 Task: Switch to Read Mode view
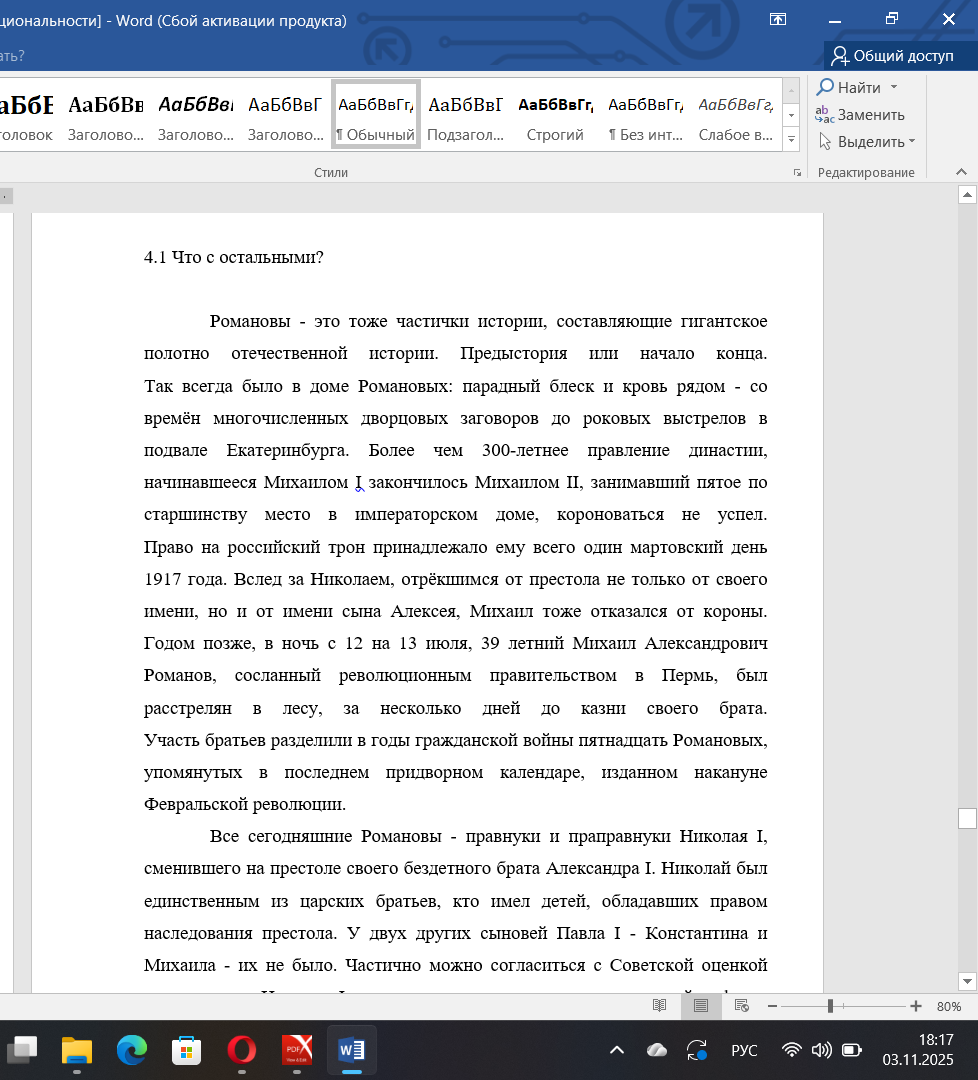659,1006
